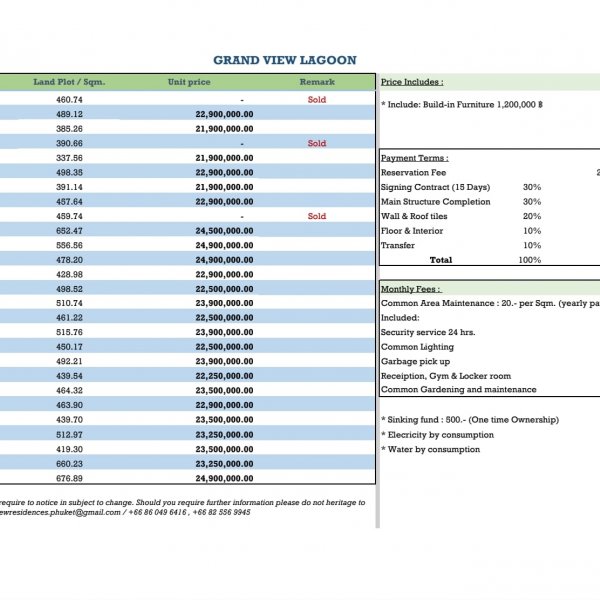Click the Monthly Fees heading
600x600 pixels.
point(411,289)
